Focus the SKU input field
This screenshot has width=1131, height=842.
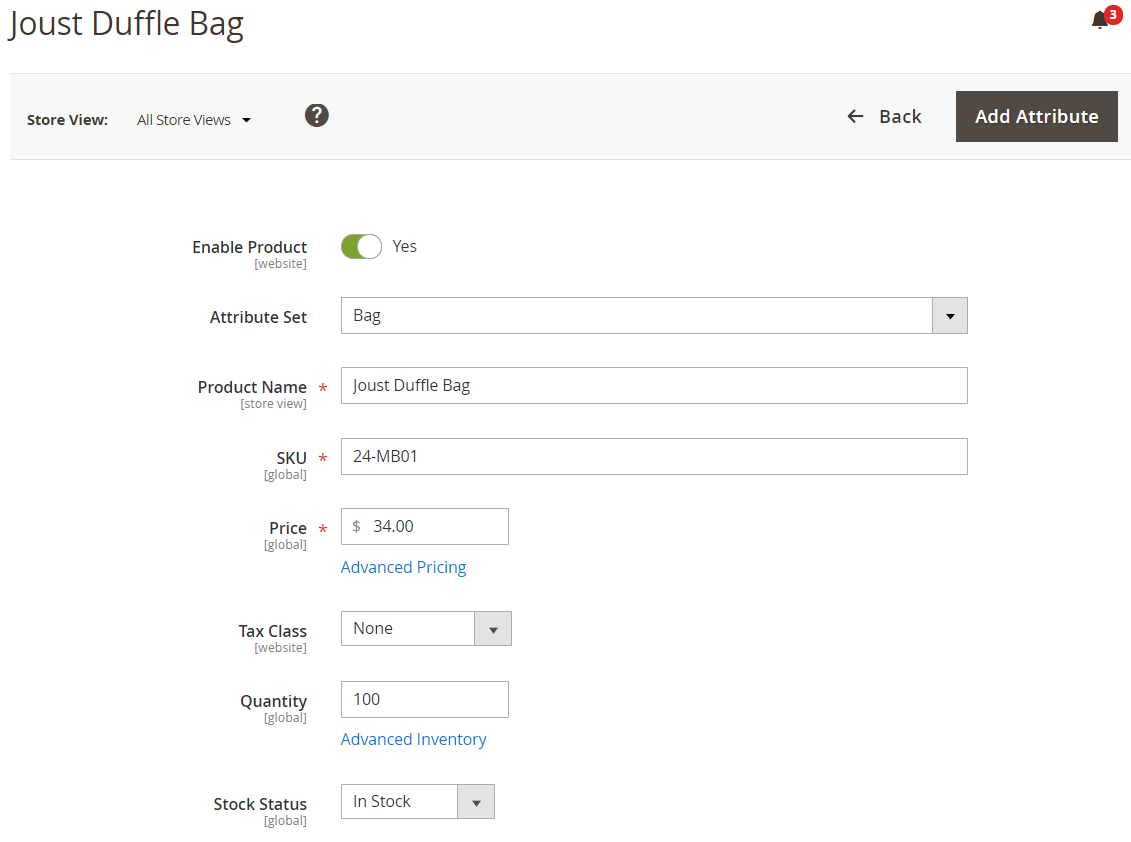click(x=654, y=456)
